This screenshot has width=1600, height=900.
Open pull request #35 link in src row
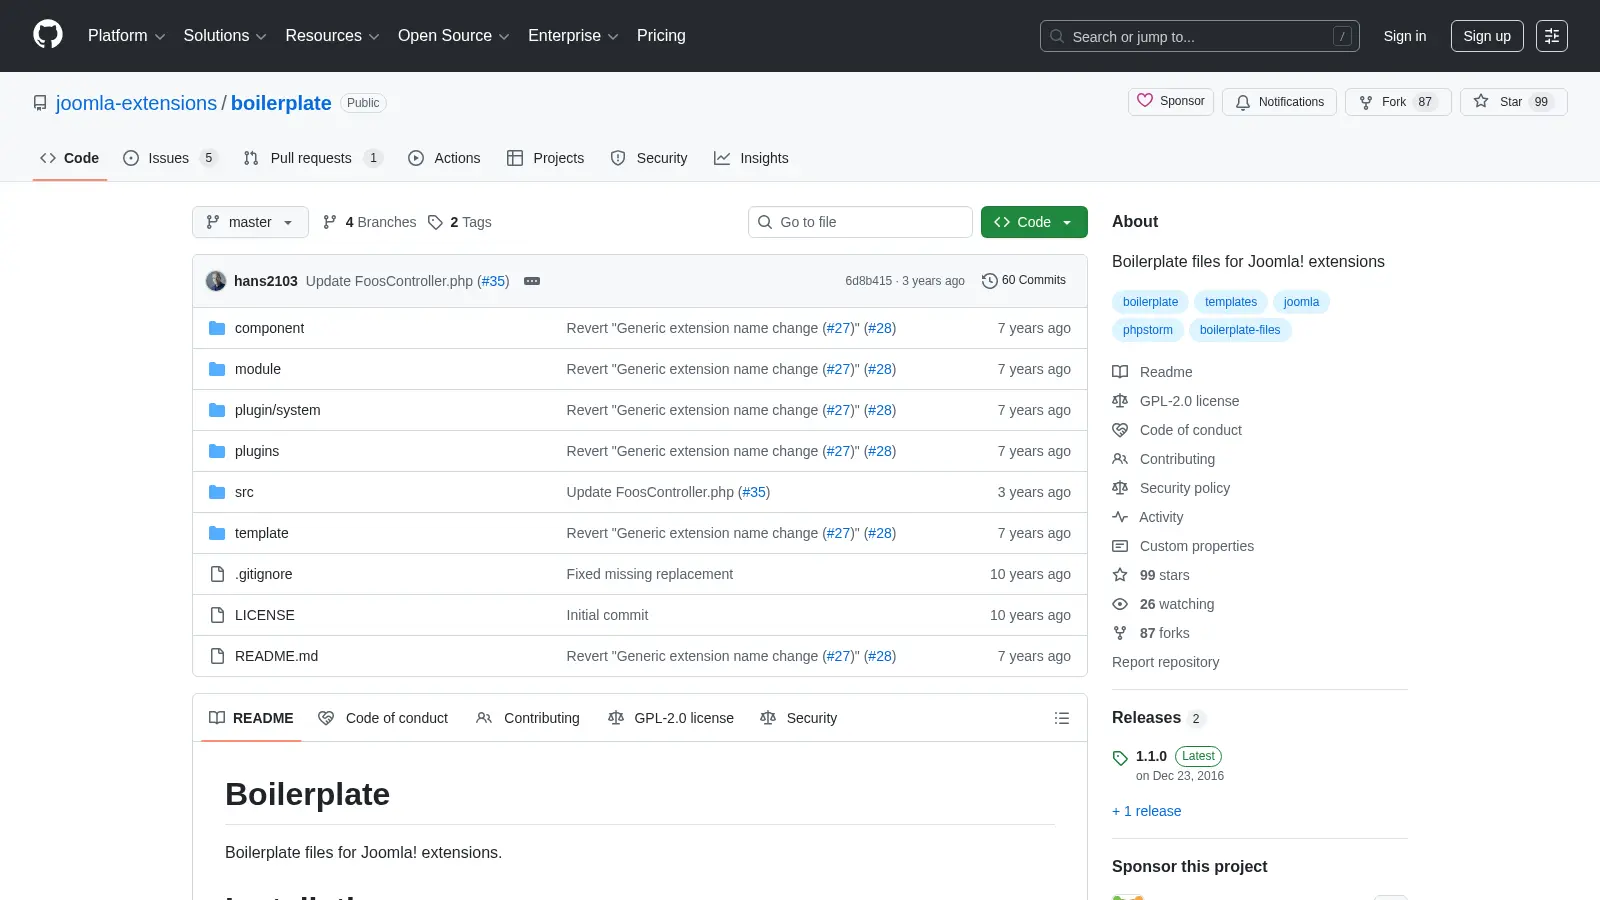coord(754,492)
